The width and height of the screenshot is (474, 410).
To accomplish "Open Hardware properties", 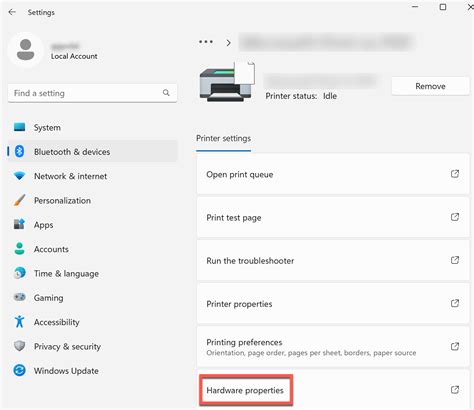I will coord(333,390).
